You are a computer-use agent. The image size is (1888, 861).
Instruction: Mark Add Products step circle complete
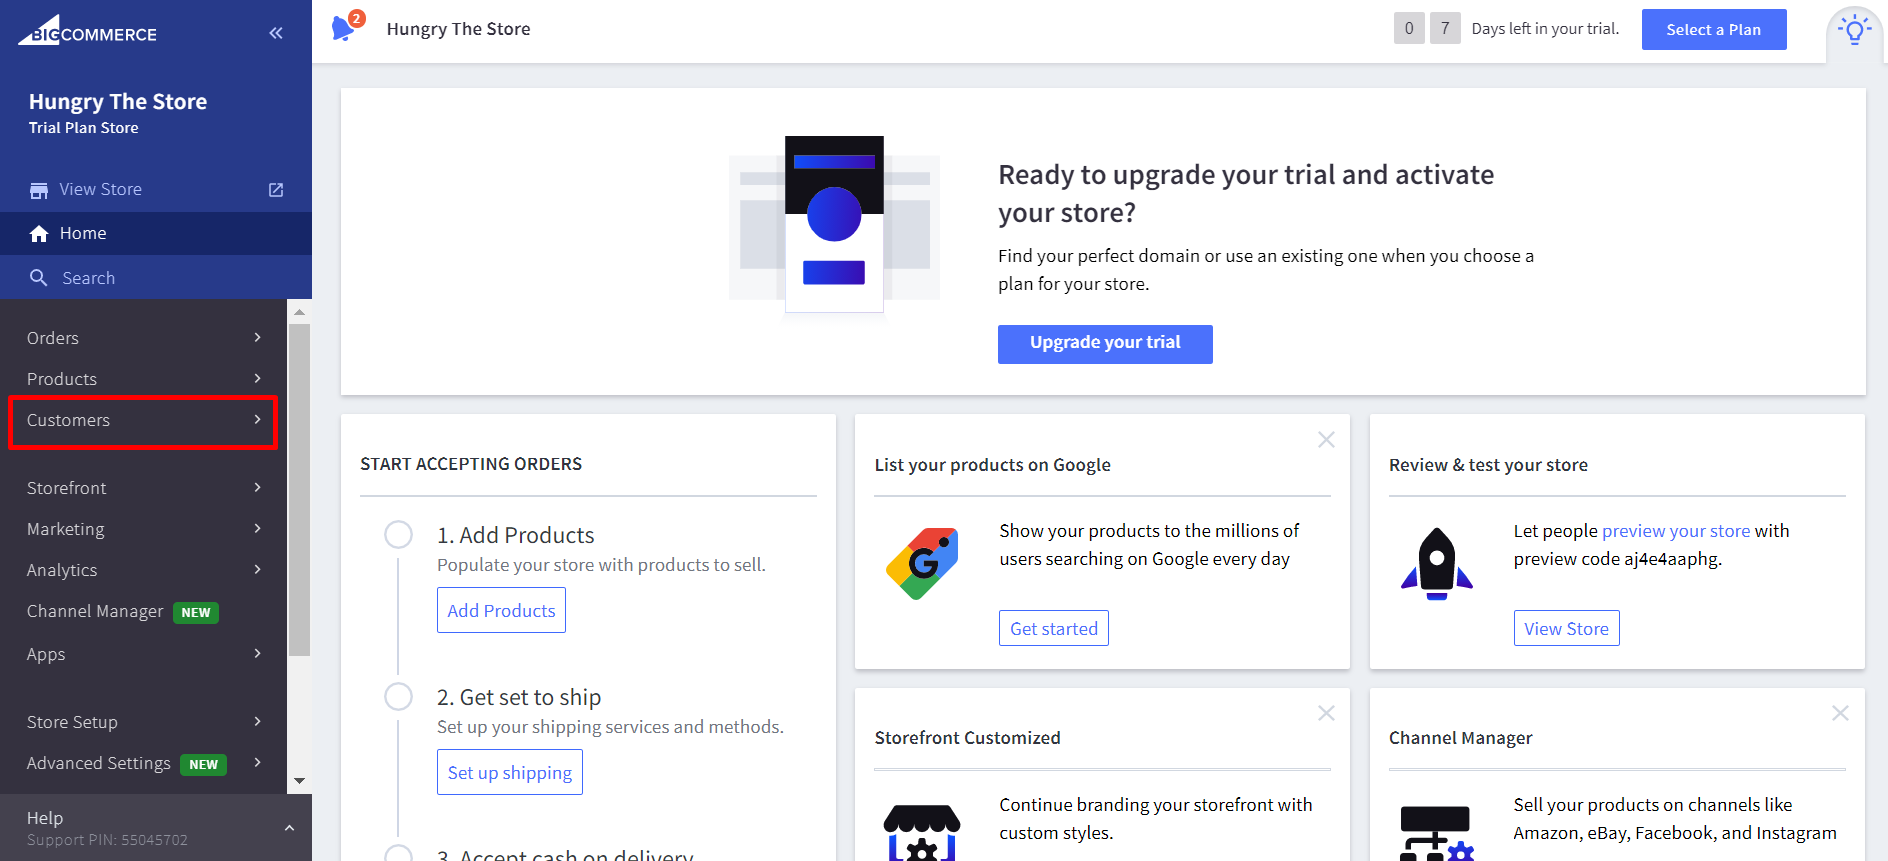pyautogui.click(x=399, y=535)
